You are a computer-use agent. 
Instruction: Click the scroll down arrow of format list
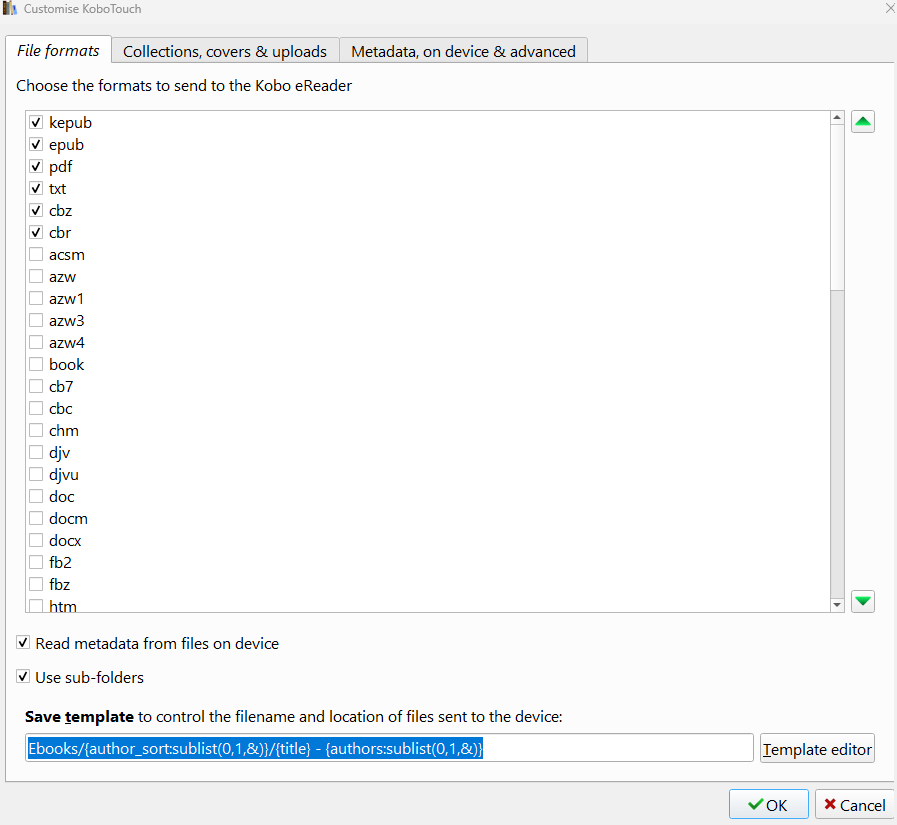837,605
